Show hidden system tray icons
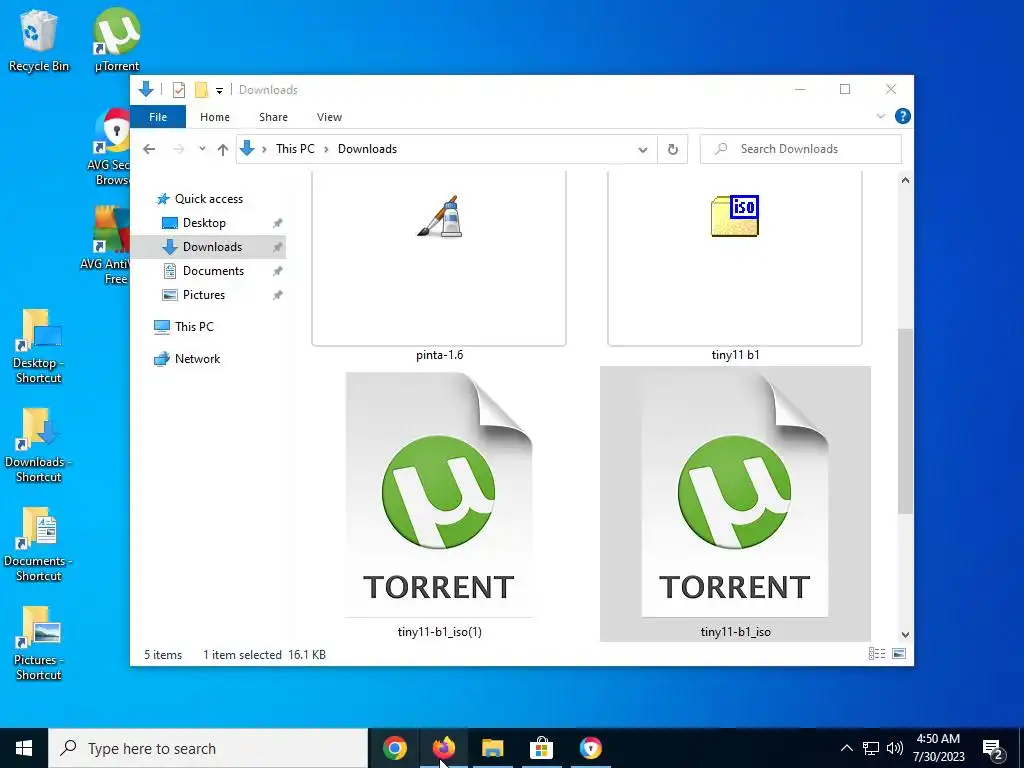 point(846,748)
